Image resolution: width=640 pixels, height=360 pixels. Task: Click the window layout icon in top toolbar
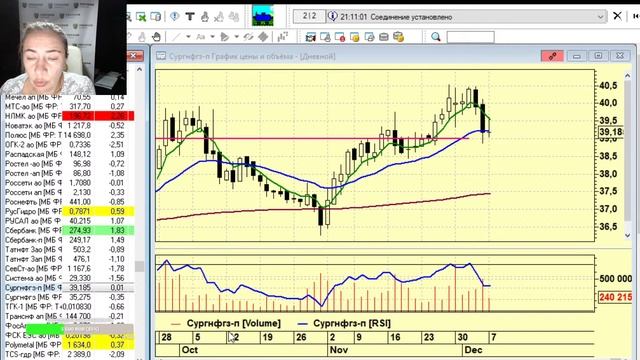click(x=156, y=17)
